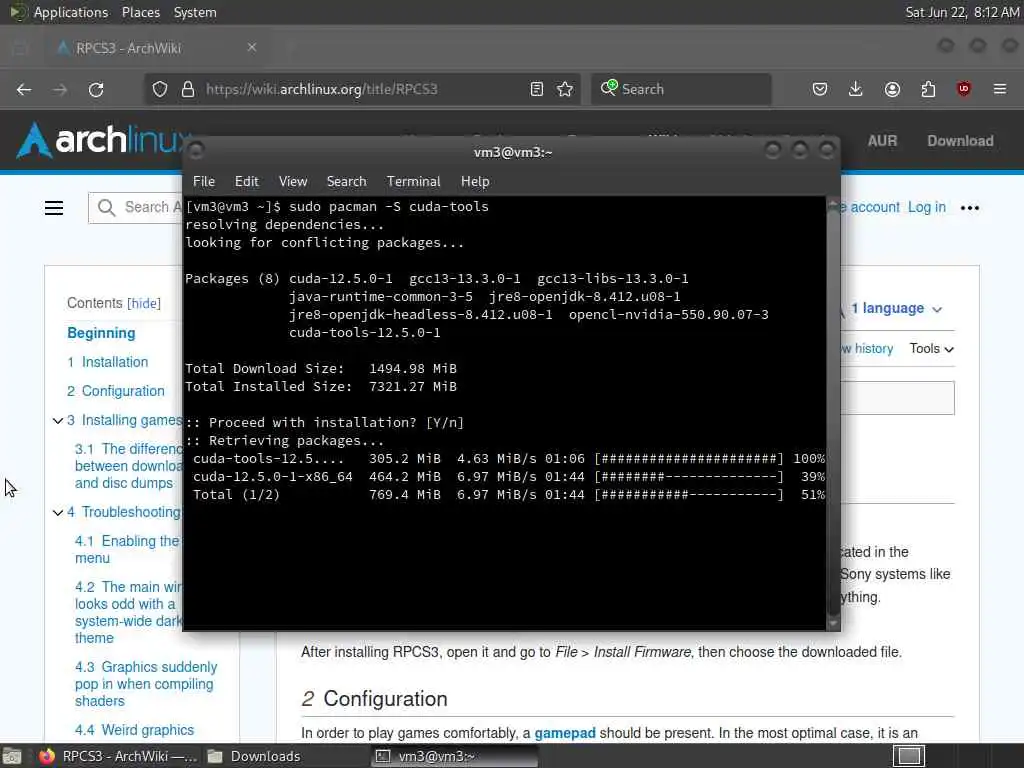This screenshot has height=768, width=1024.
Task: Go to Beginning in contents
Action: 101,333
